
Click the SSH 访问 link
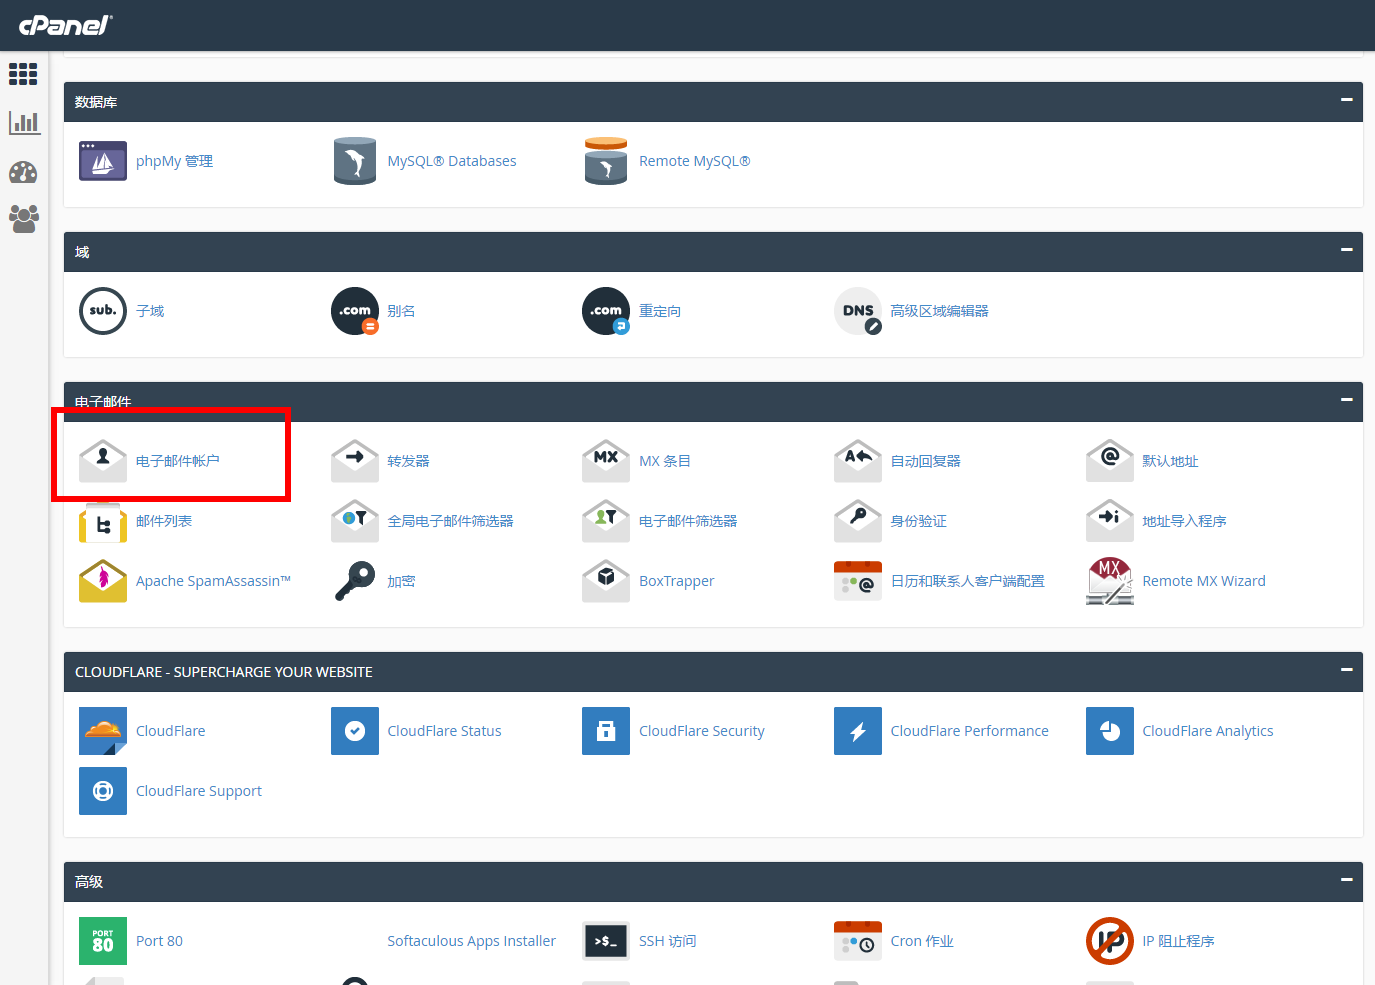tap(668, 941)
